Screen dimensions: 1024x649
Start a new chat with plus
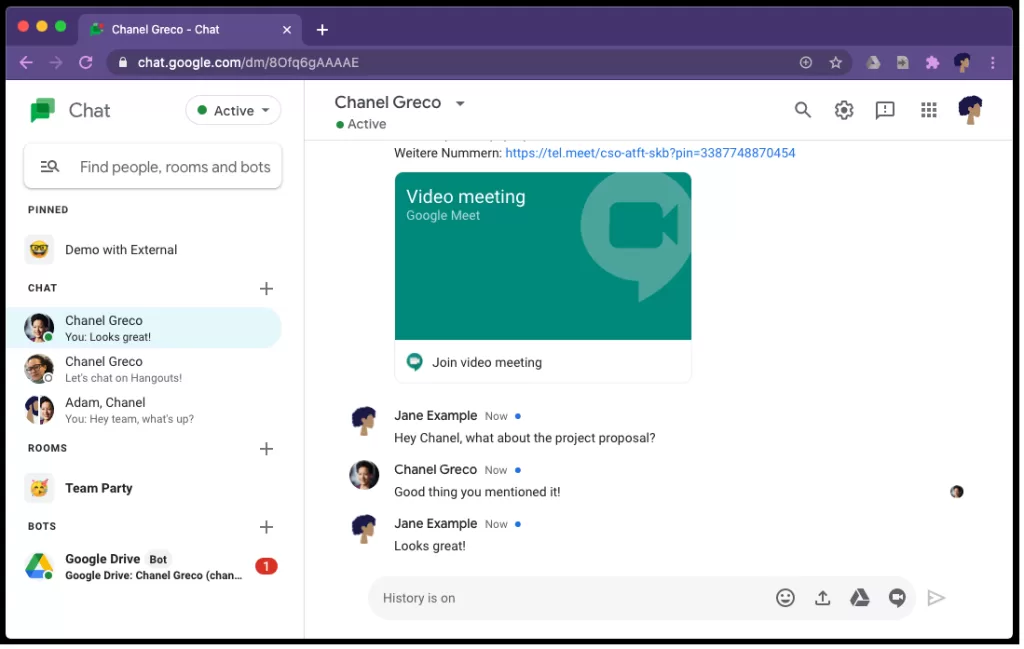(x=266, y=288)
